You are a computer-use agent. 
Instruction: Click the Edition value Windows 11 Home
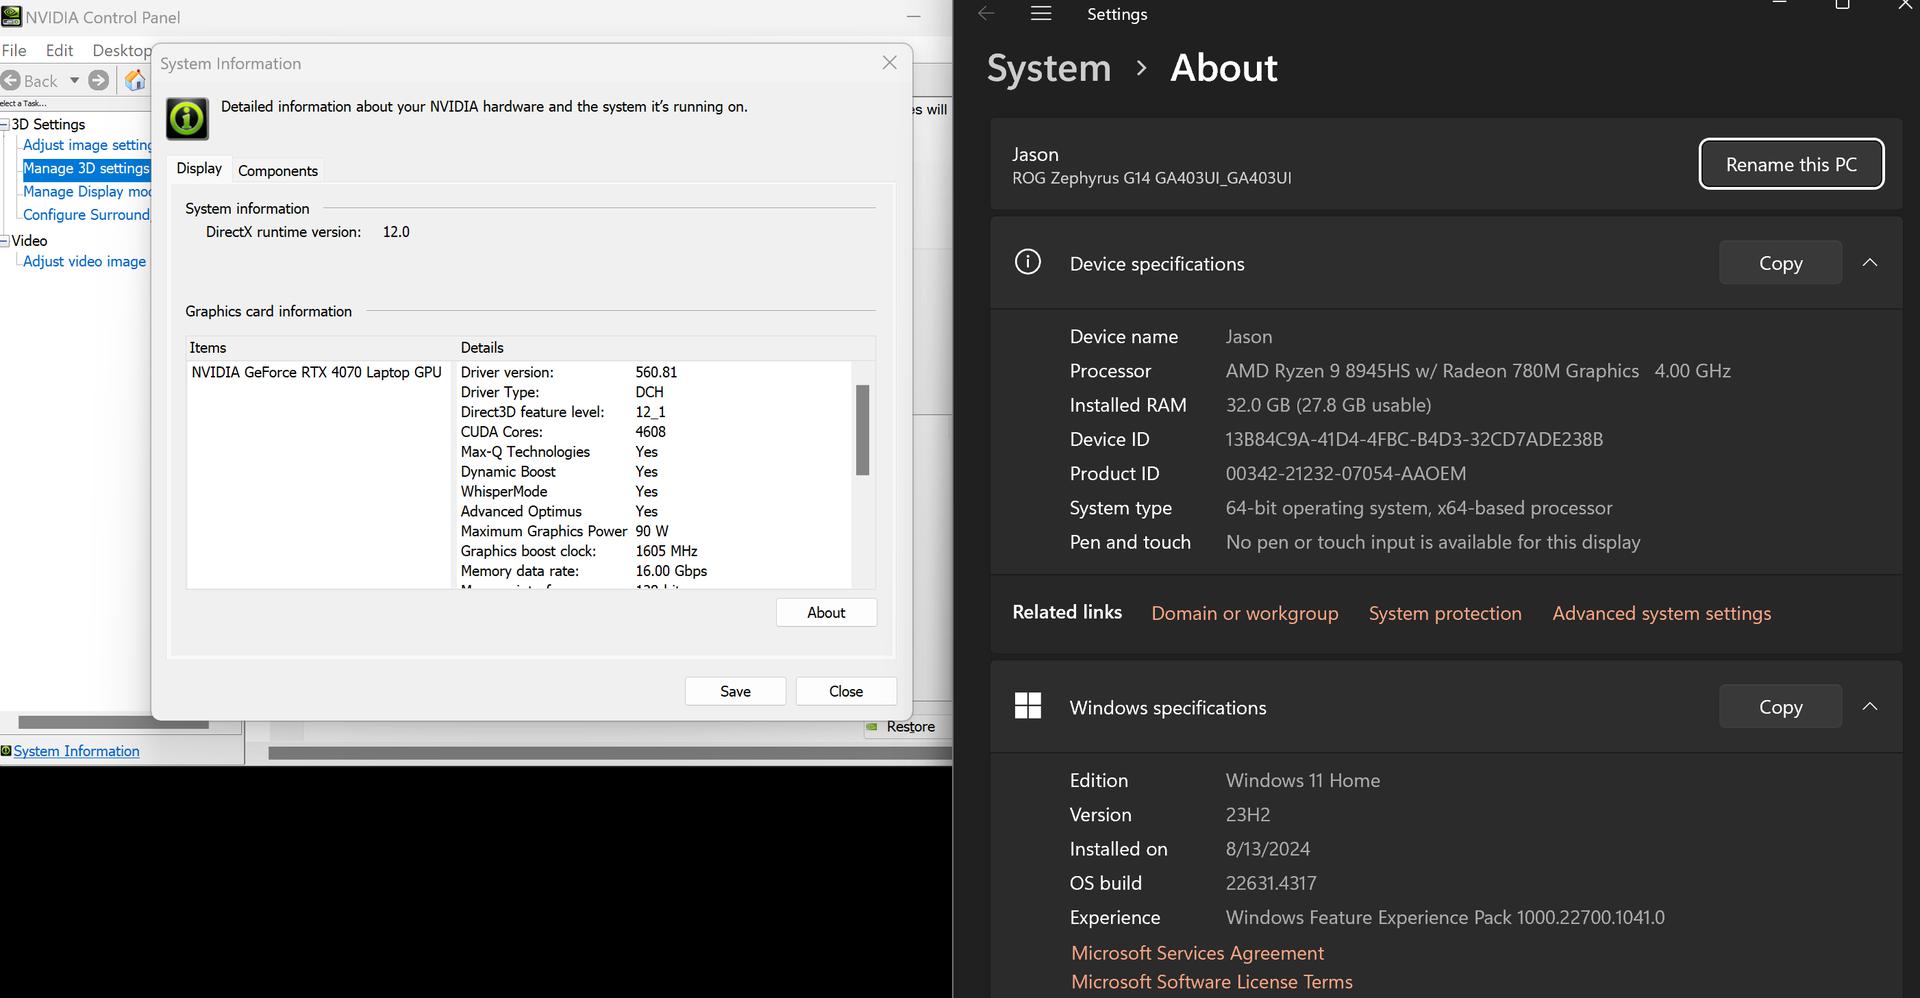click(1303, 780)
